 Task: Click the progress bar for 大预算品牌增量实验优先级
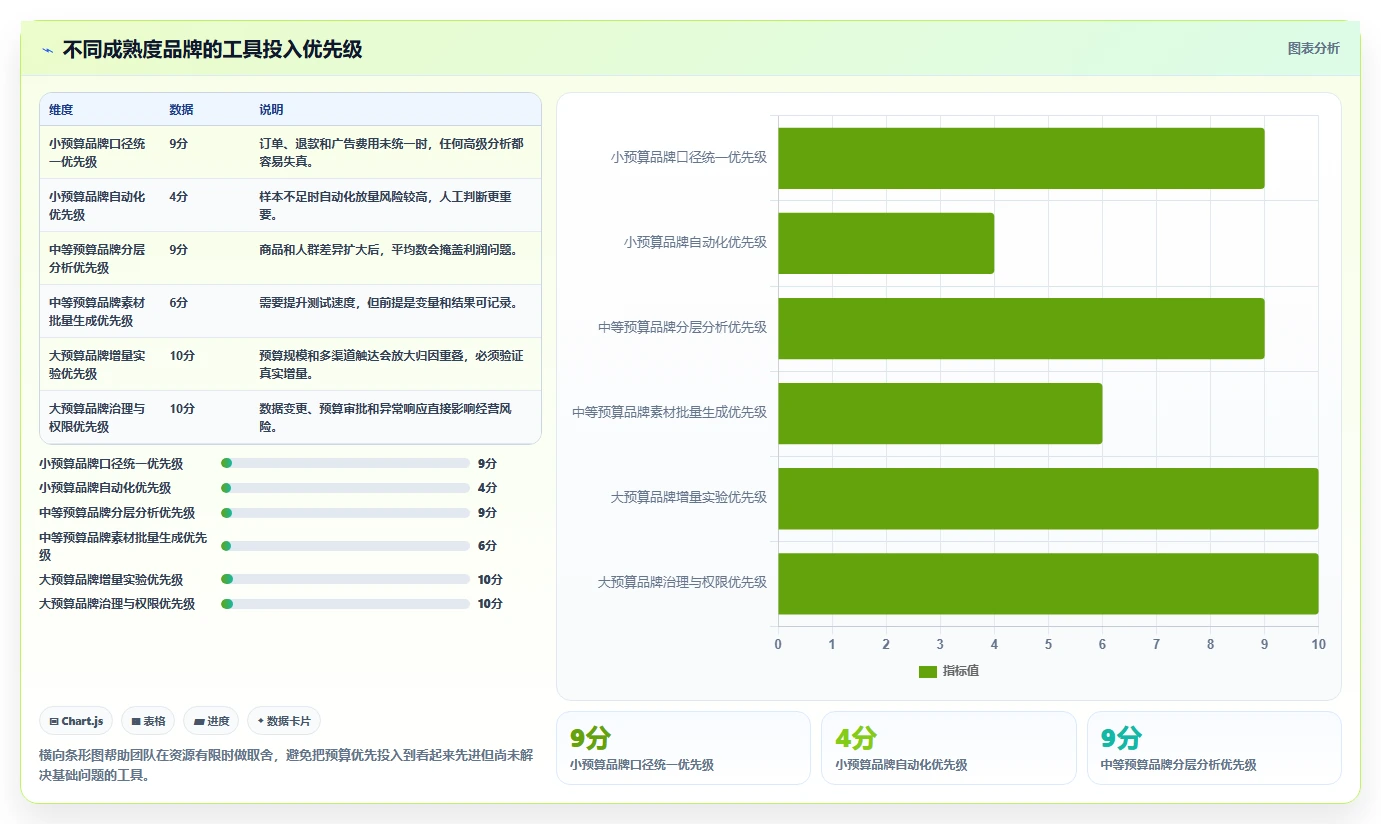(345, 579)
